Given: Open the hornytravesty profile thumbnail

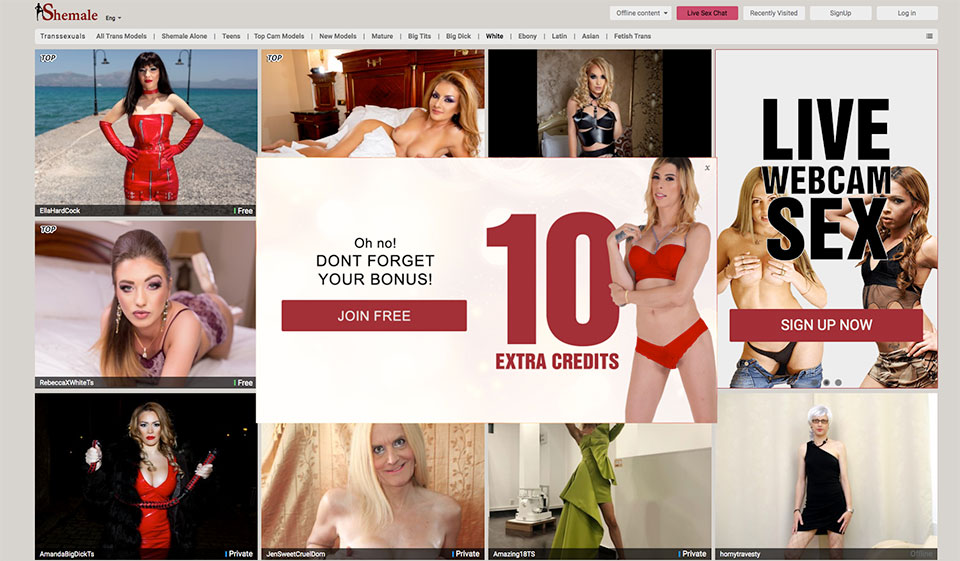Looking at the screenshot, I should tap(826, 475).
